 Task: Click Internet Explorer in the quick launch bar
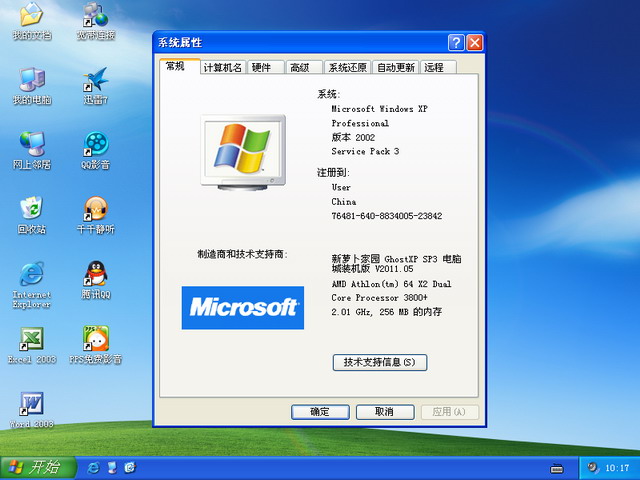click(93, 468)
